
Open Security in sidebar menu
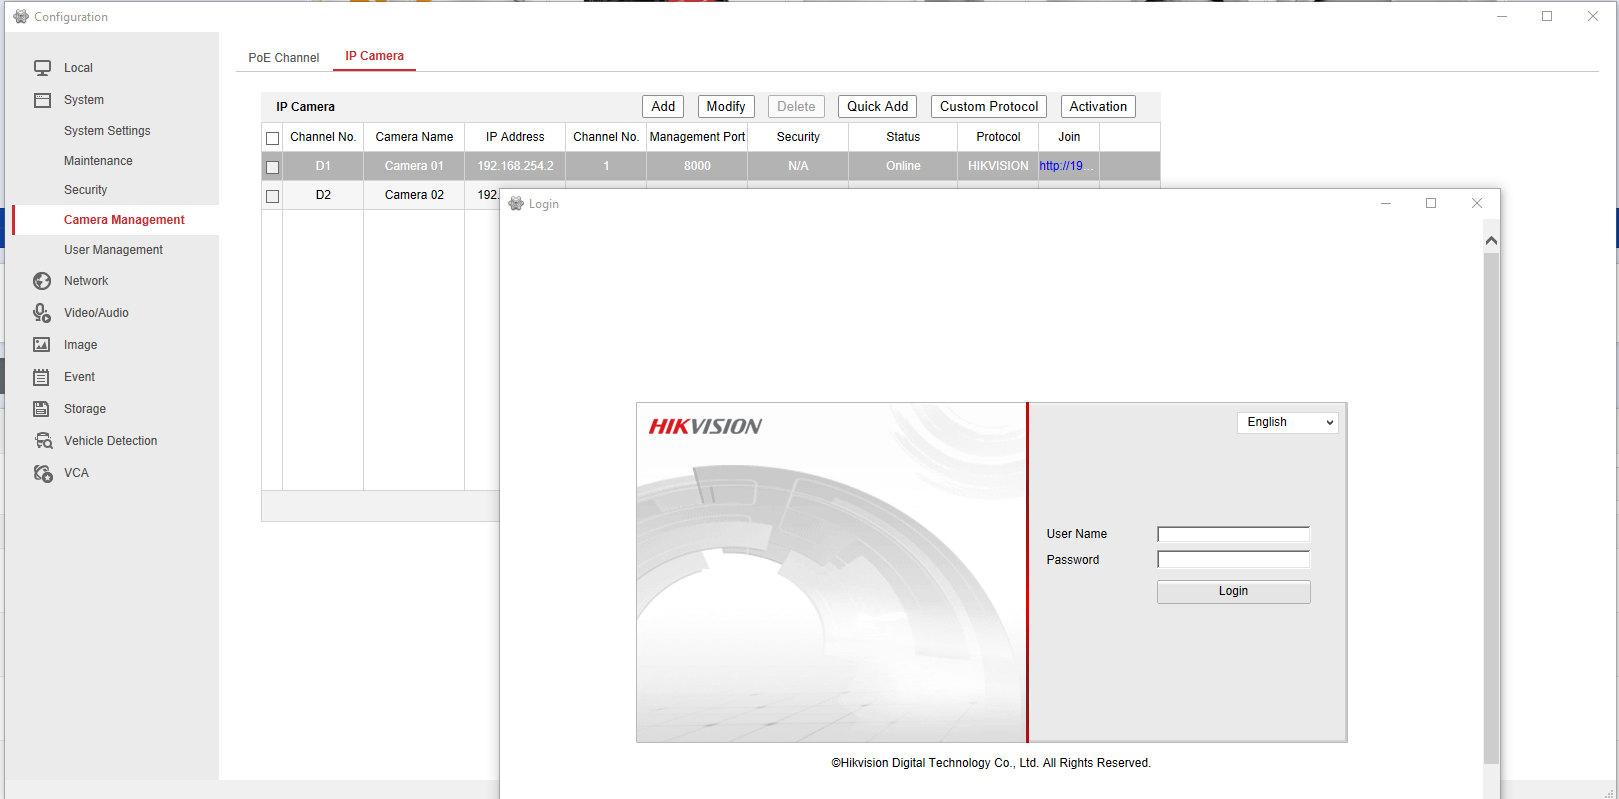click(x=85, y=190)
